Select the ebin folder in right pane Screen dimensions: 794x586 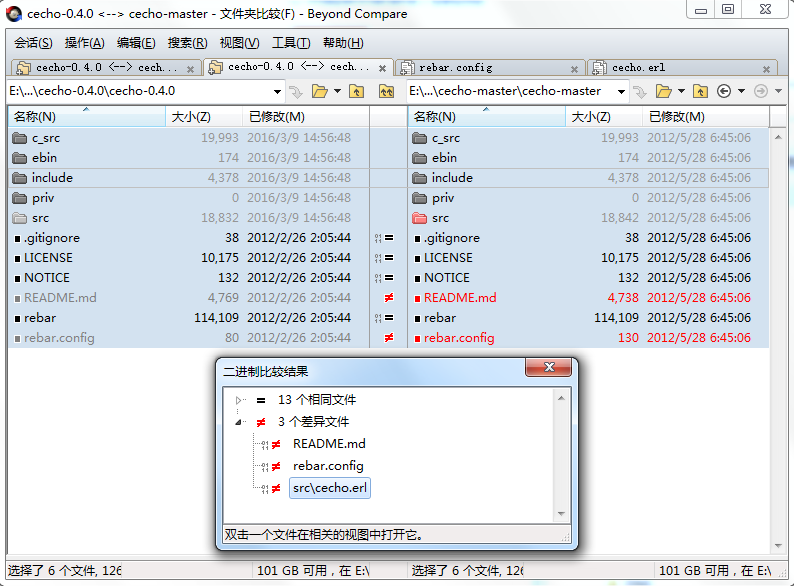point(588,158)
